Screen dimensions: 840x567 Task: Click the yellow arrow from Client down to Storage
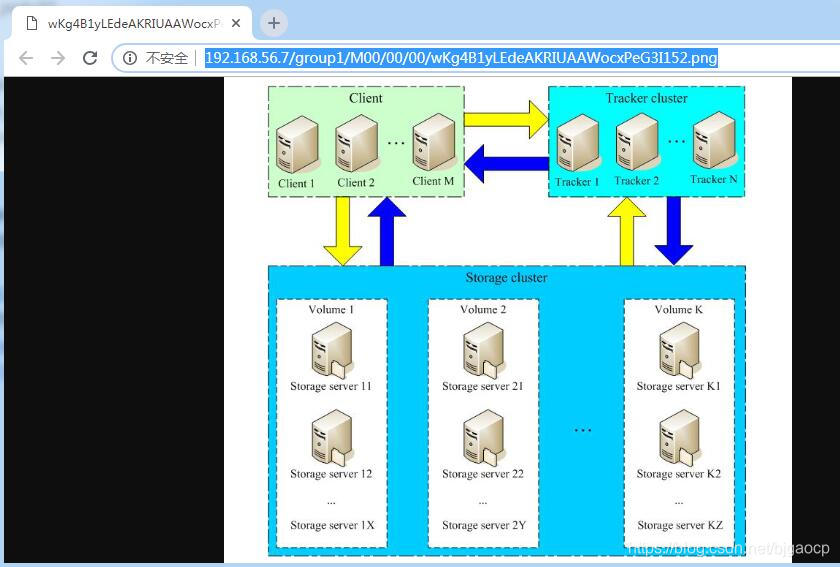click(x=343, y=231)
